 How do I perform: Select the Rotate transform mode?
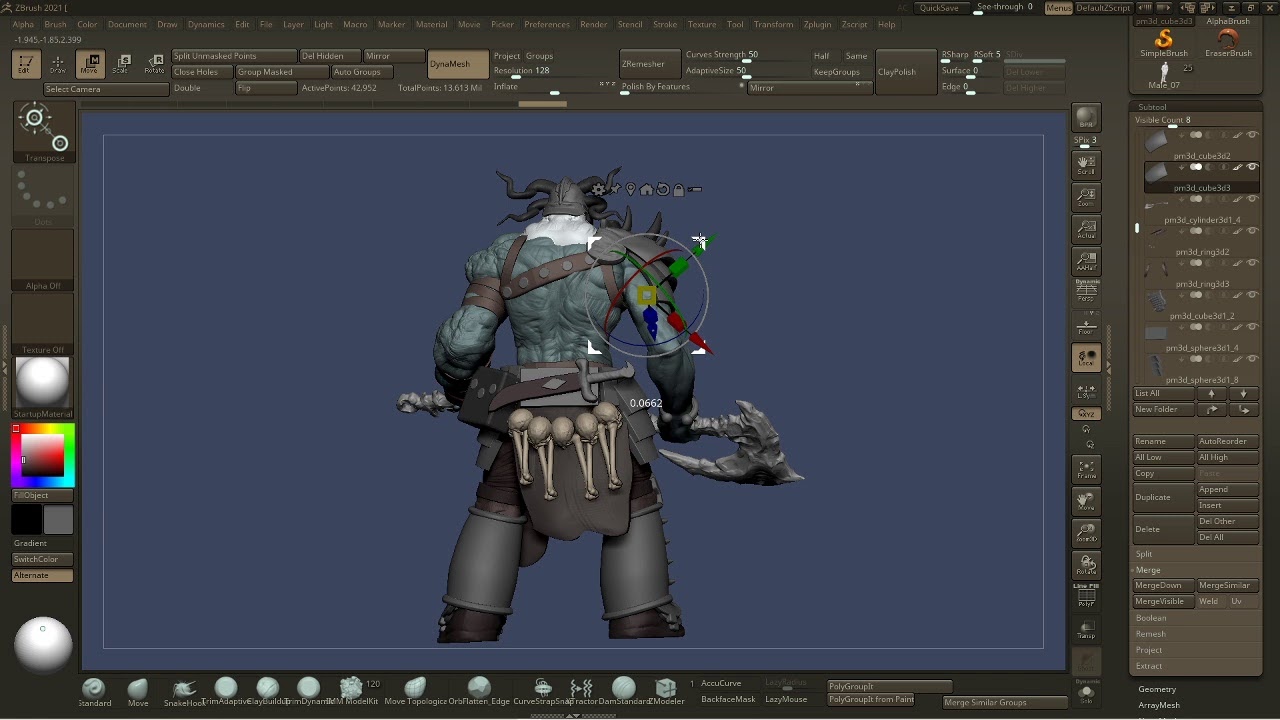(x=153, y=64)
